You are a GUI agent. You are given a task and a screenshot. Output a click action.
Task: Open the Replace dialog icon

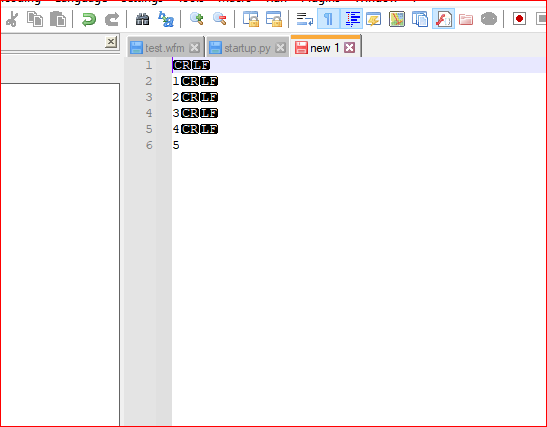[x=166, y=19]
